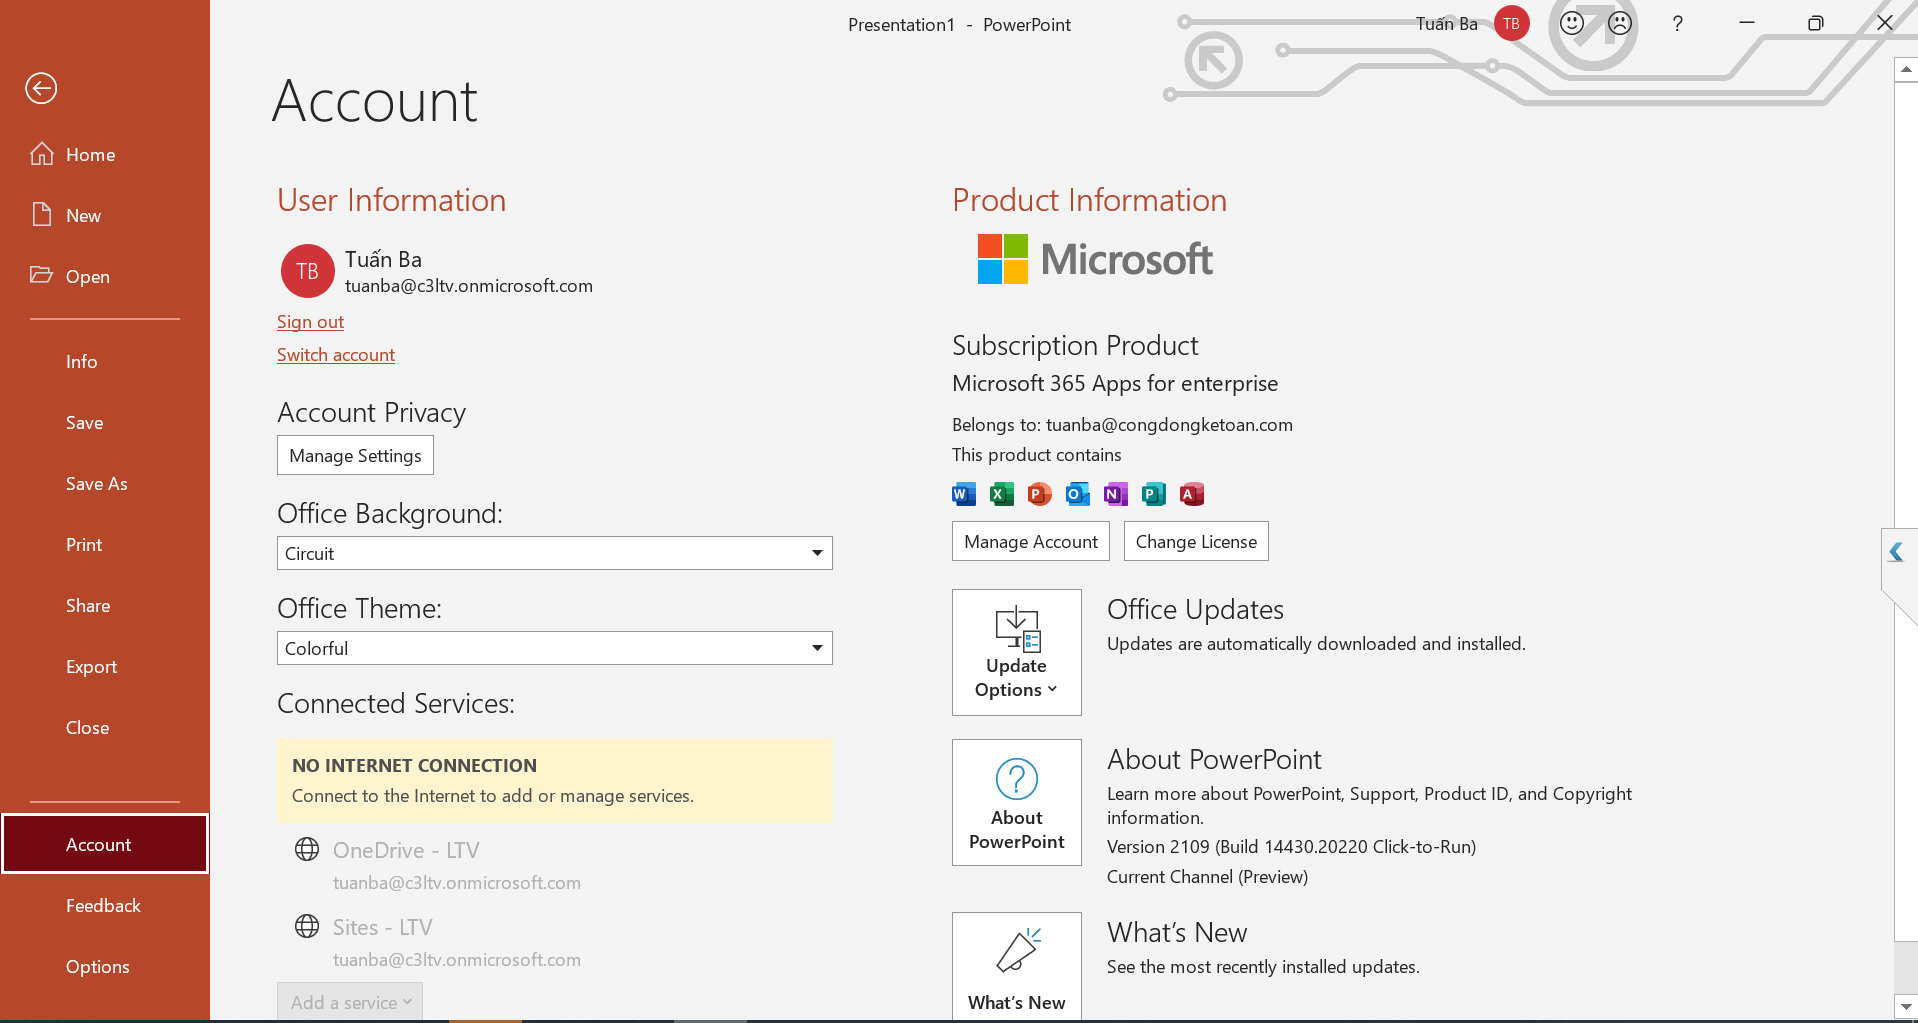Open Options in the sidebar
This screenshot has height=1023, width=1918.
105,967
